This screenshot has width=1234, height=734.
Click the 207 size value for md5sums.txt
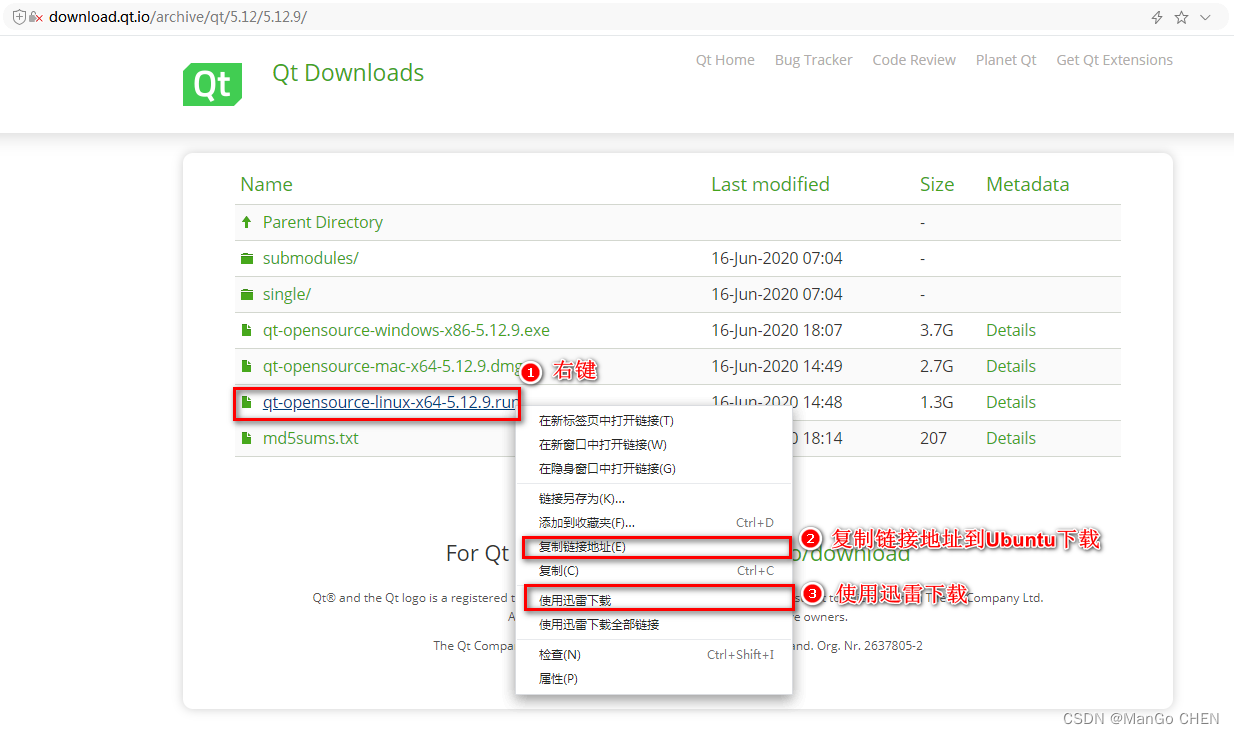click(934, 438)
